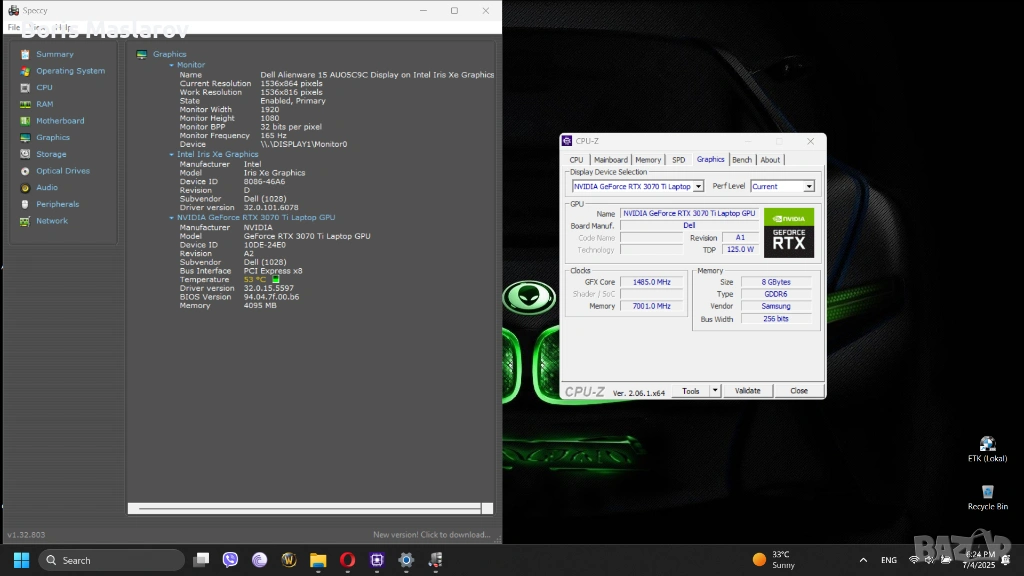The width and height of the screenshot is (1024, 576).
Task: Click the new version download link
Action: 432,535
